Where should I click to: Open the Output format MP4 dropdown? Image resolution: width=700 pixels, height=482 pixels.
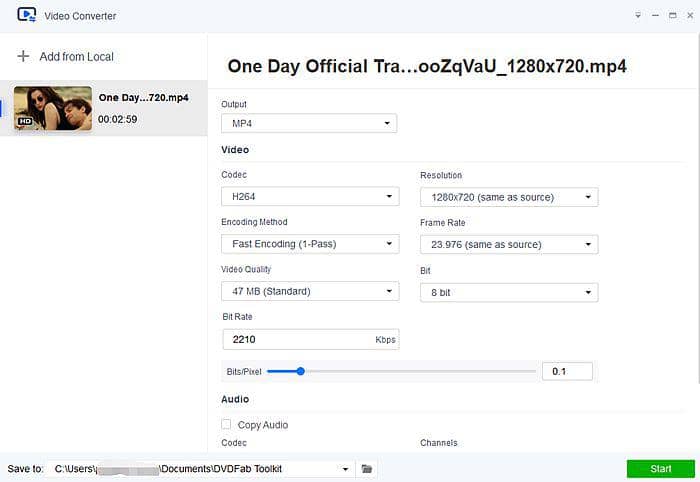click(308, 124)
